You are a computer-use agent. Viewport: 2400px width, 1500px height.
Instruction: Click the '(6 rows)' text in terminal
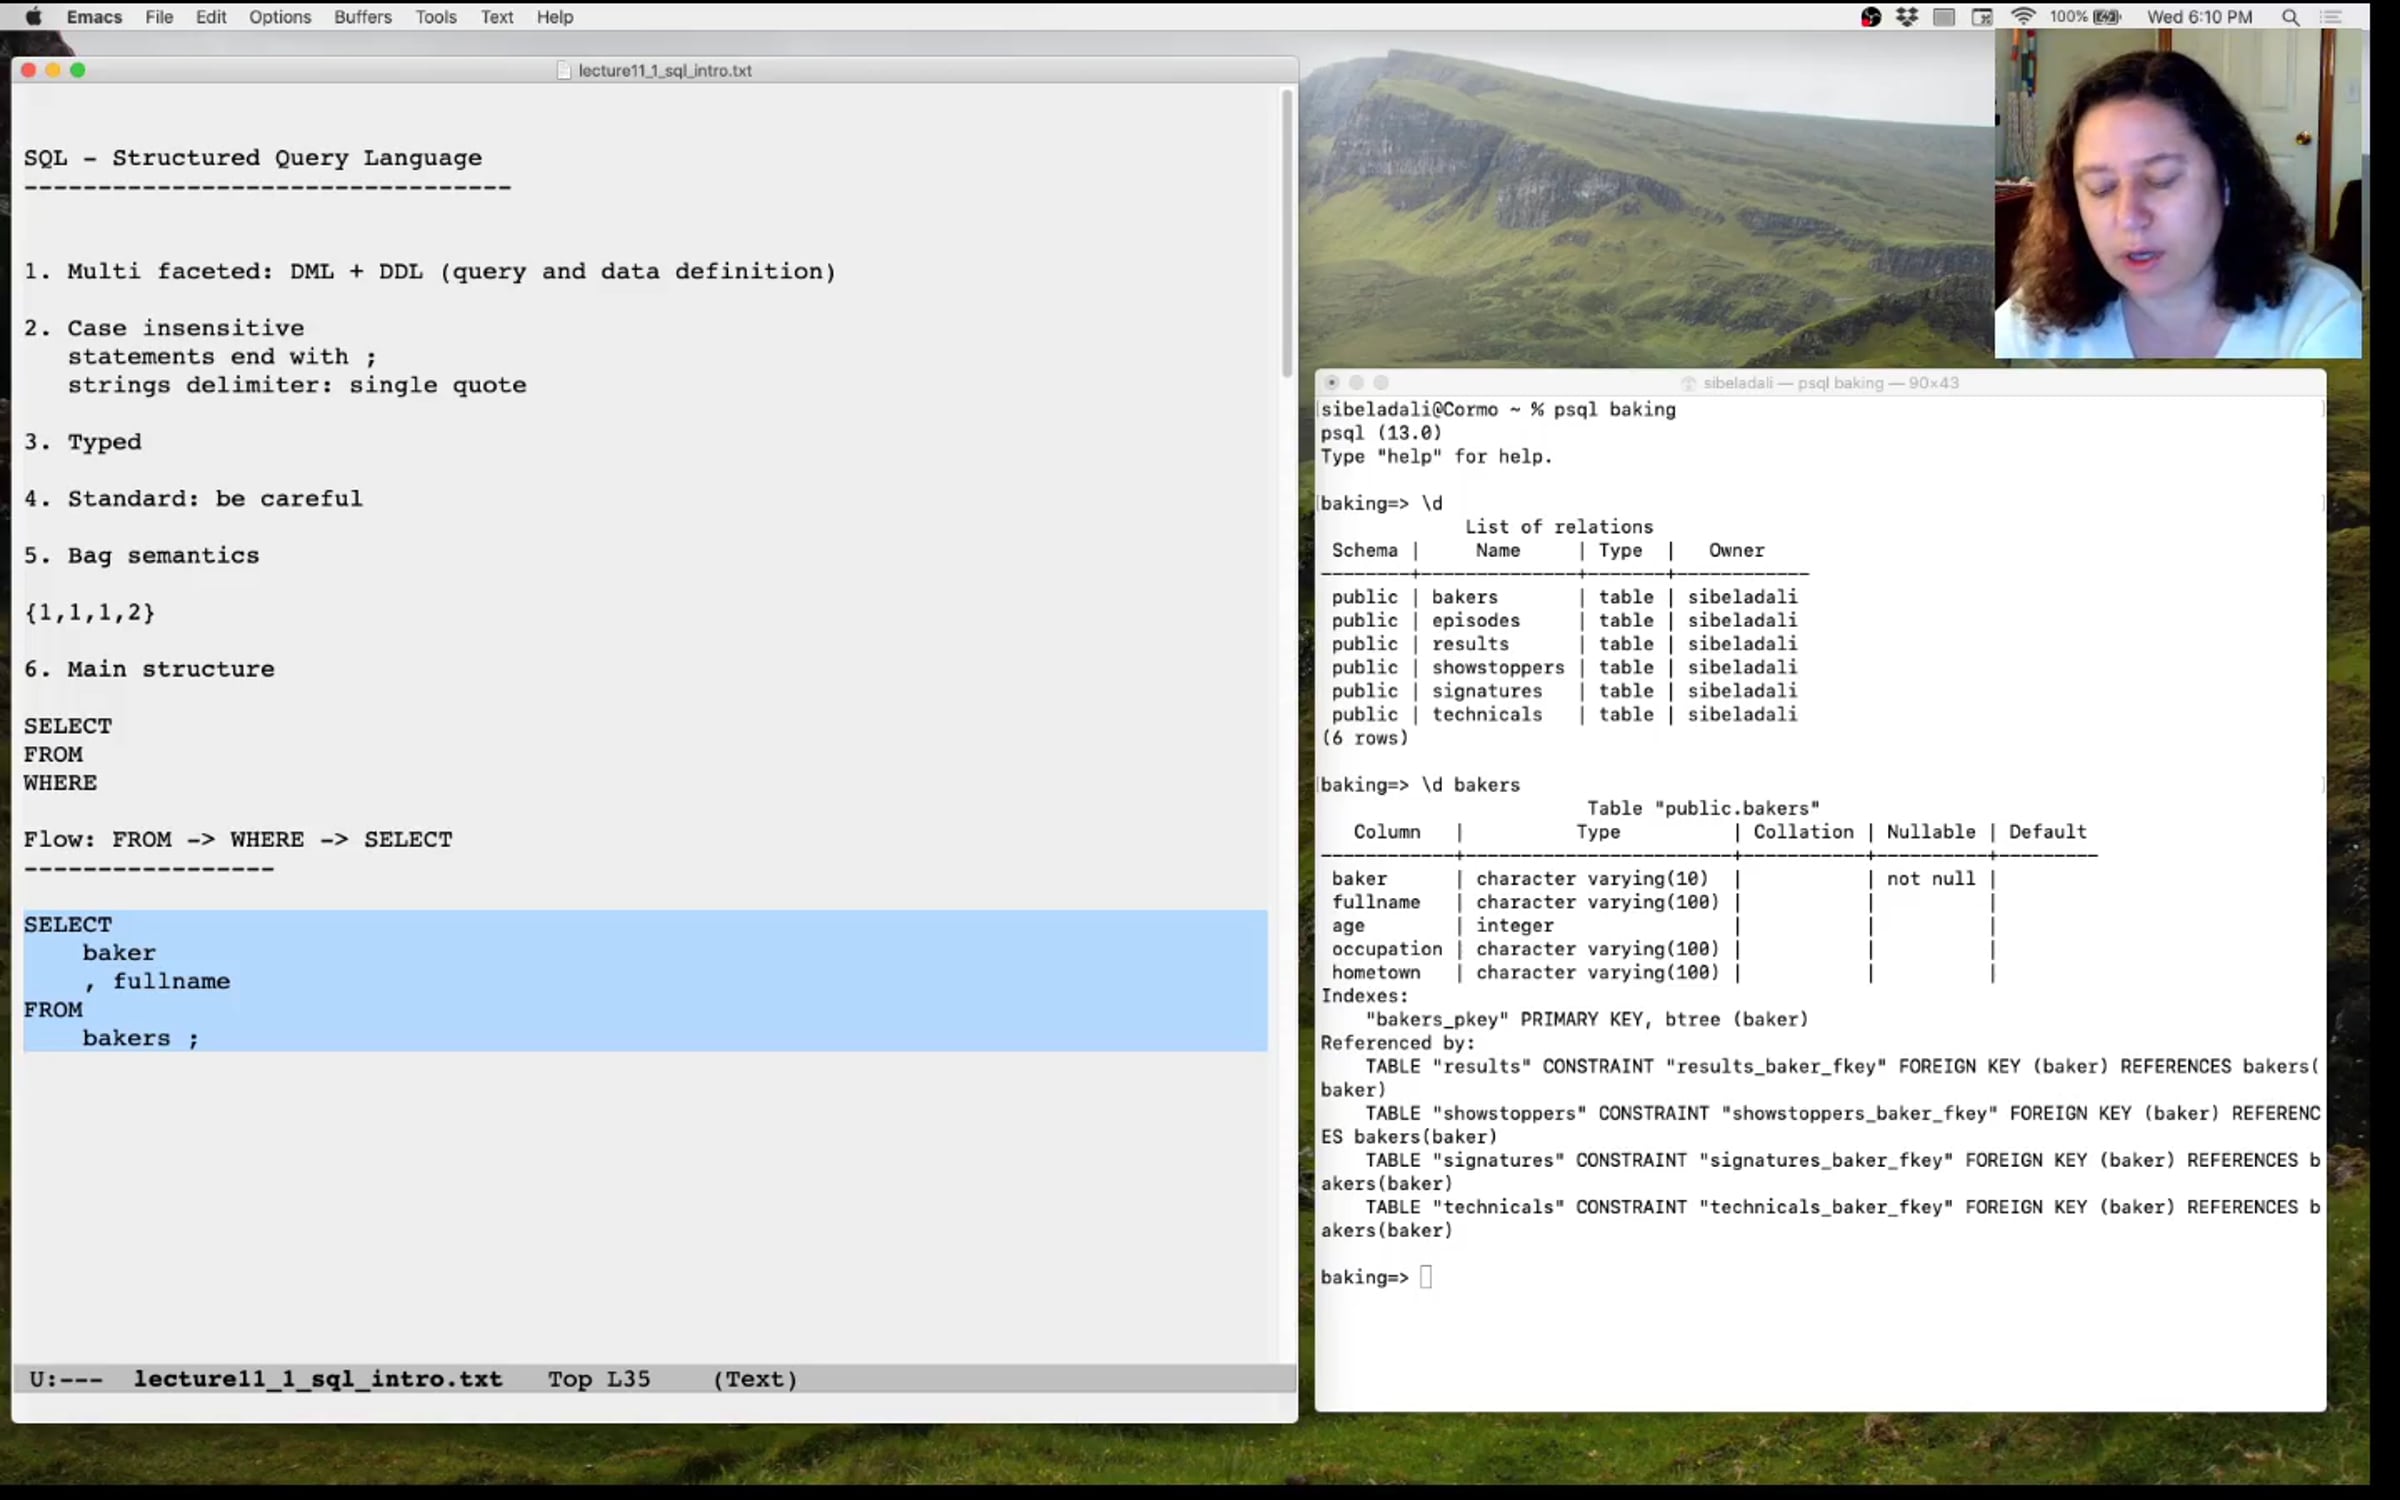coord(1365,738)
